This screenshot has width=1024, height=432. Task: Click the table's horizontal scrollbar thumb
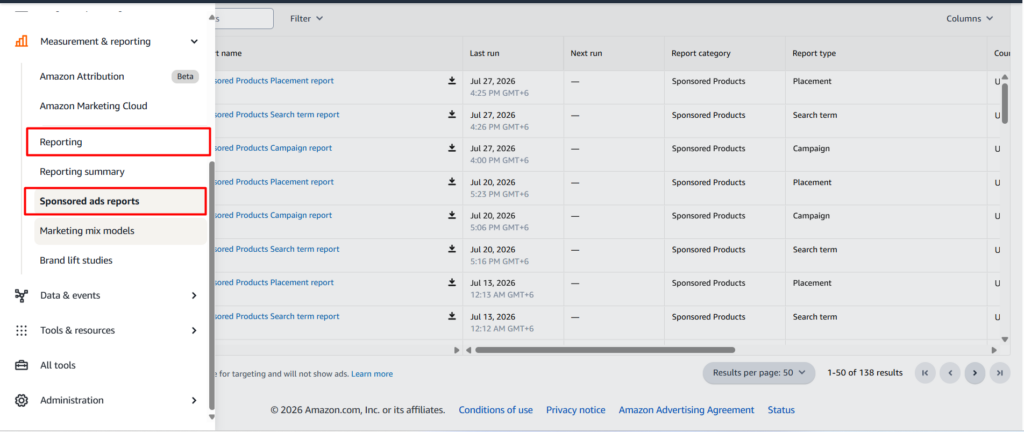pos(605,350)
